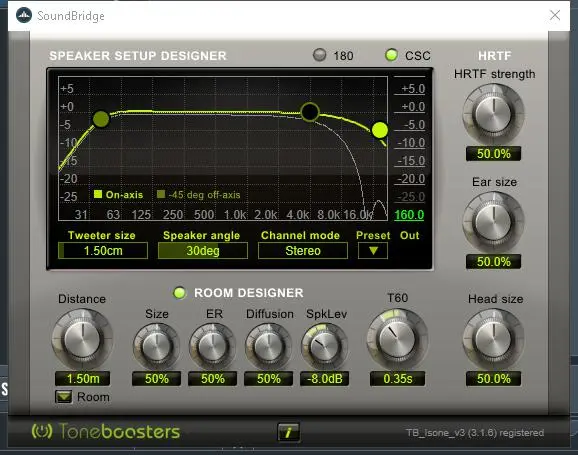Click the Distance 1.50m value
Viewport: 578px width, 455px height.
pyautogui.click(x=83, y=379)
